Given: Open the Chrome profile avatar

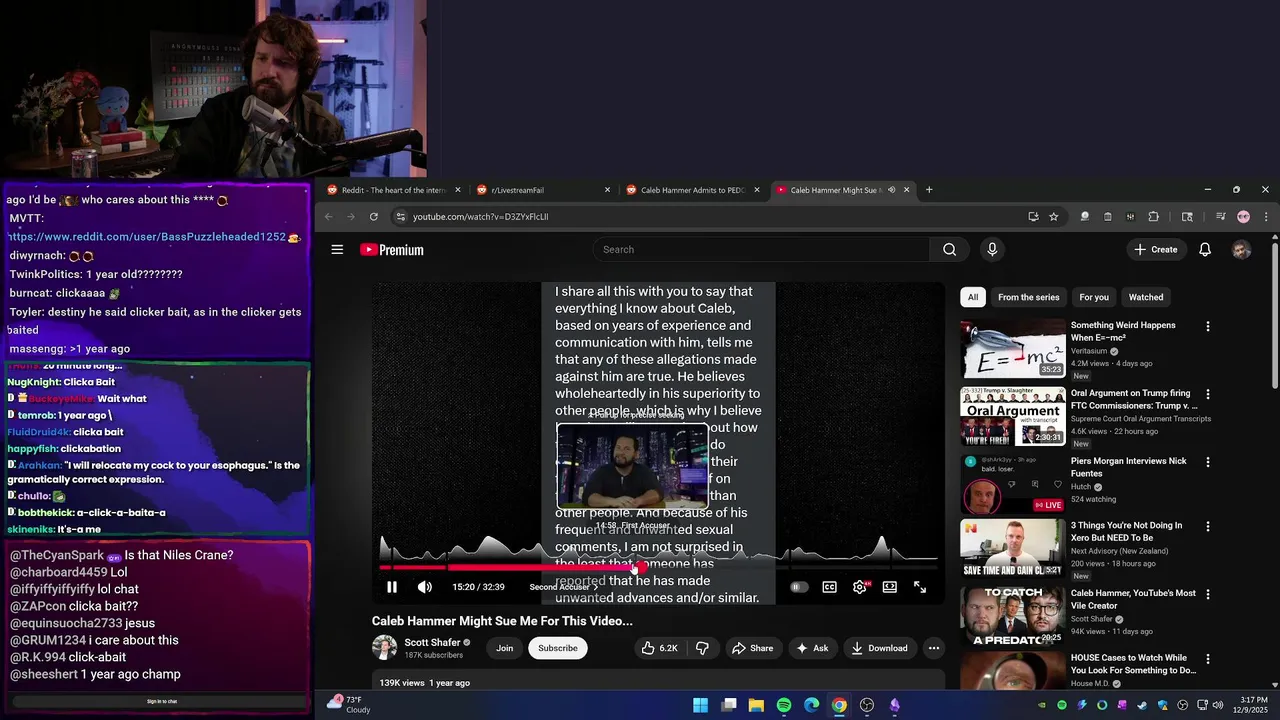Looking at the screenshot, I should click(1243, 217).
